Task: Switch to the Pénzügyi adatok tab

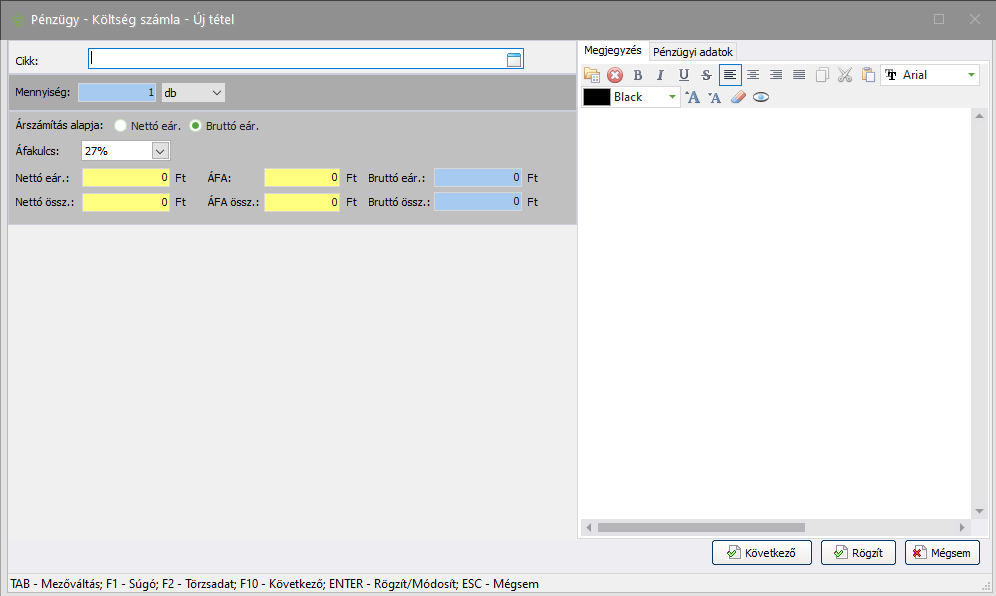Action: tap(693, 51)
